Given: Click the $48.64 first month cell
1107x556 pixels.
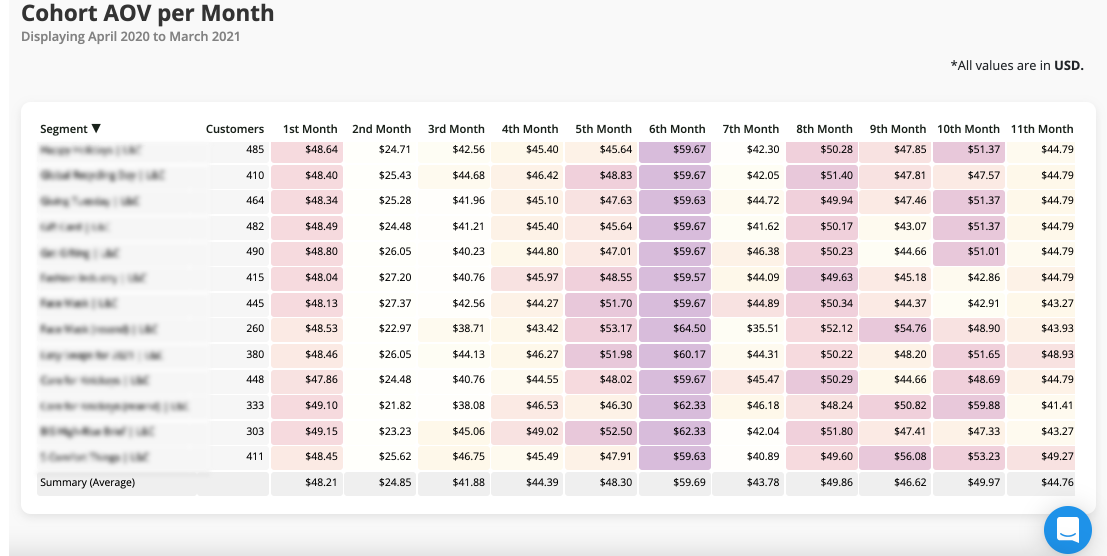Looking at the screenshot, I should click(x=307, y=150).
